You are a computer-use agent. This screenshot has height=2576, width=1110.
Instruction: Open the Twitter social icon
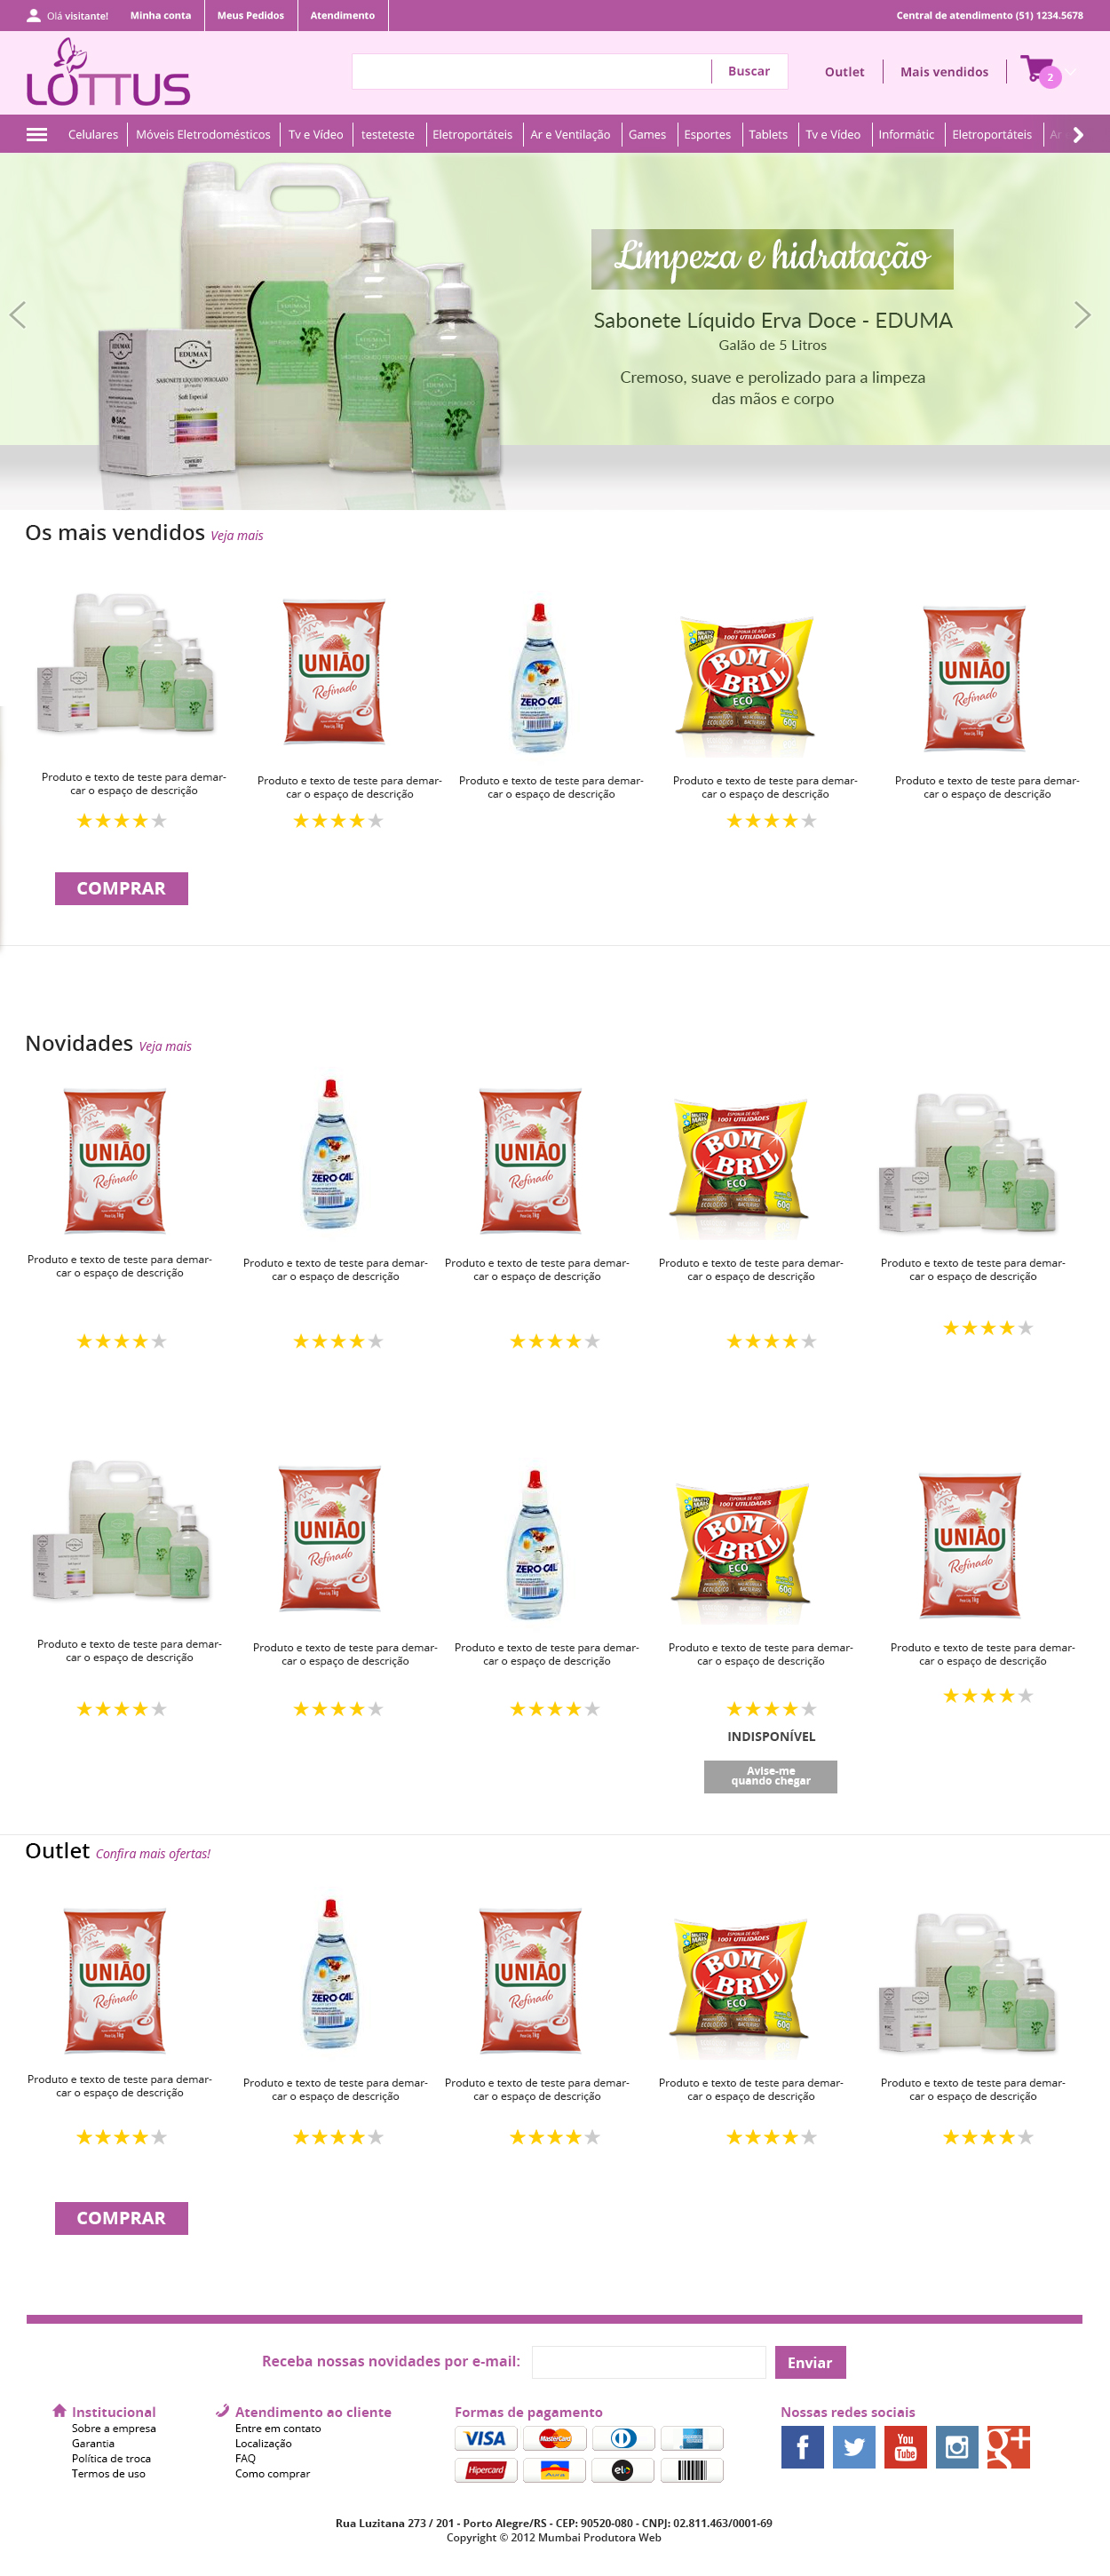pos(854,2447)
